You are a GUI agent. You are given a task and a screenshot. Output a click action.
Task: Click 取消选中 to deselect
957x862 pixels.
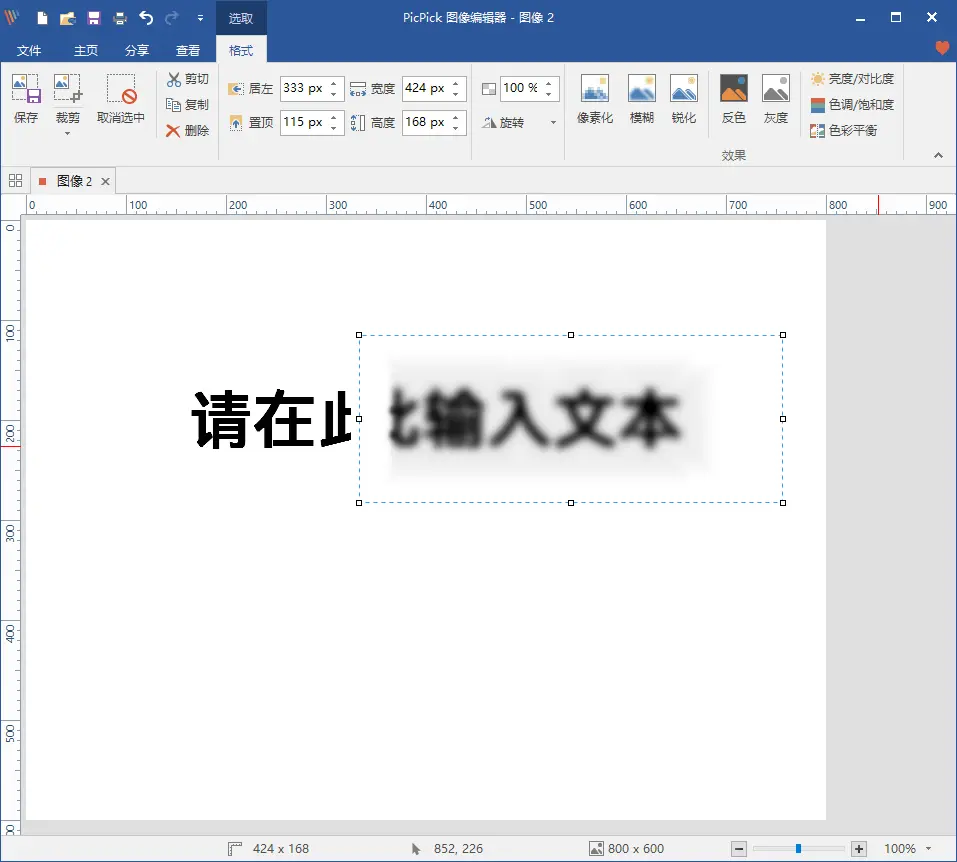[x=121, y=99]
